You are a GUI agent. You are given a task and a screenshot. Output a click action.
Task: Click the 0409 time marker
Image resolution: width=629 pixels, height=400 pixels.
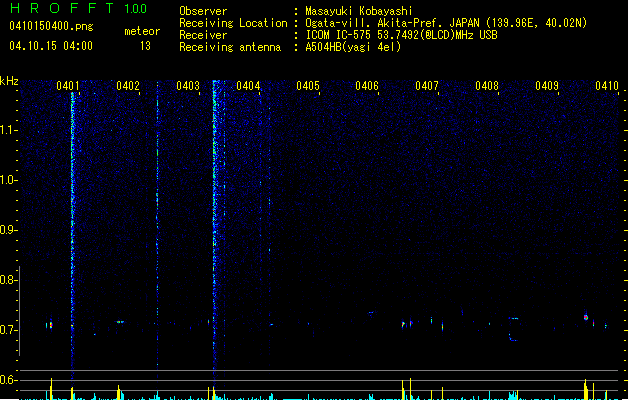[x=547, y=86]
